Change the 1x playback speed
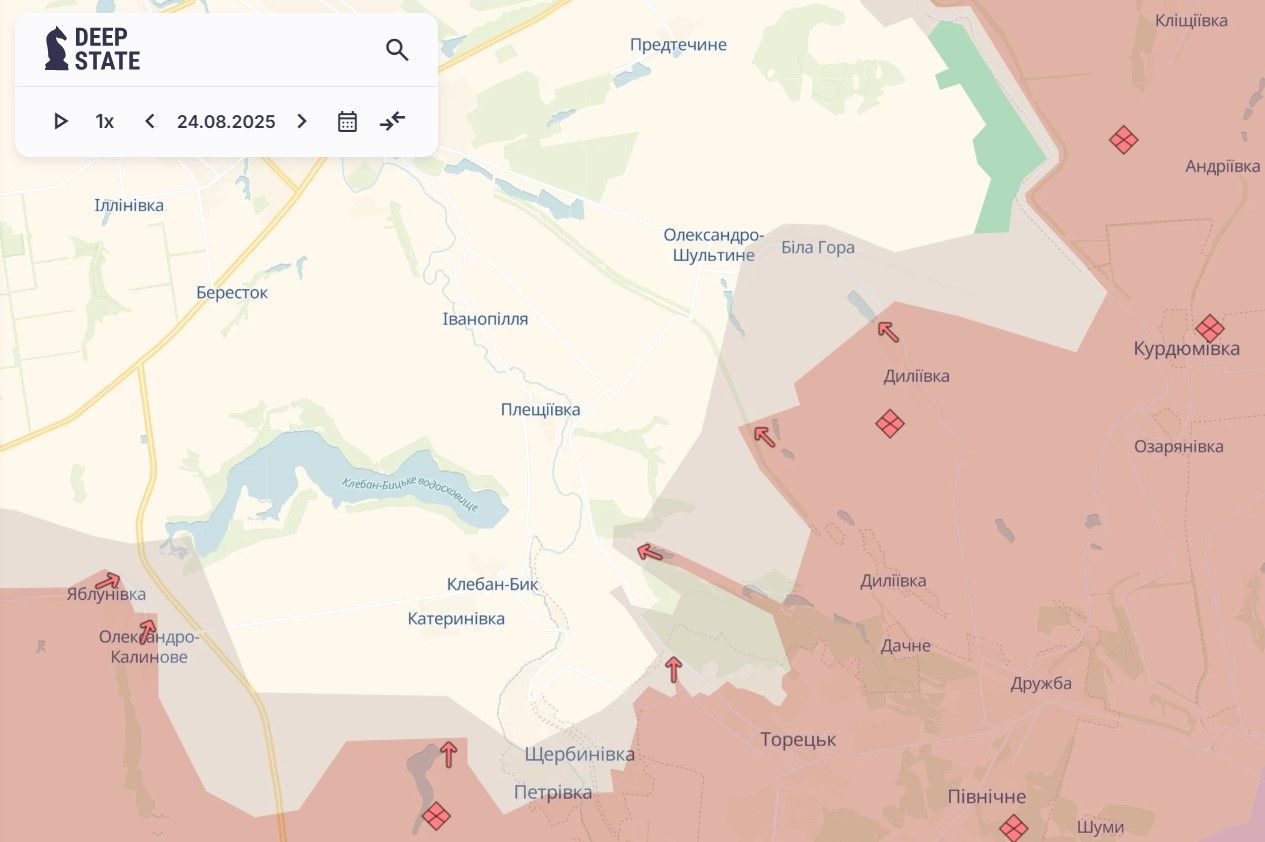This screenshot has width=1265, height=842. tap(105, 122)
